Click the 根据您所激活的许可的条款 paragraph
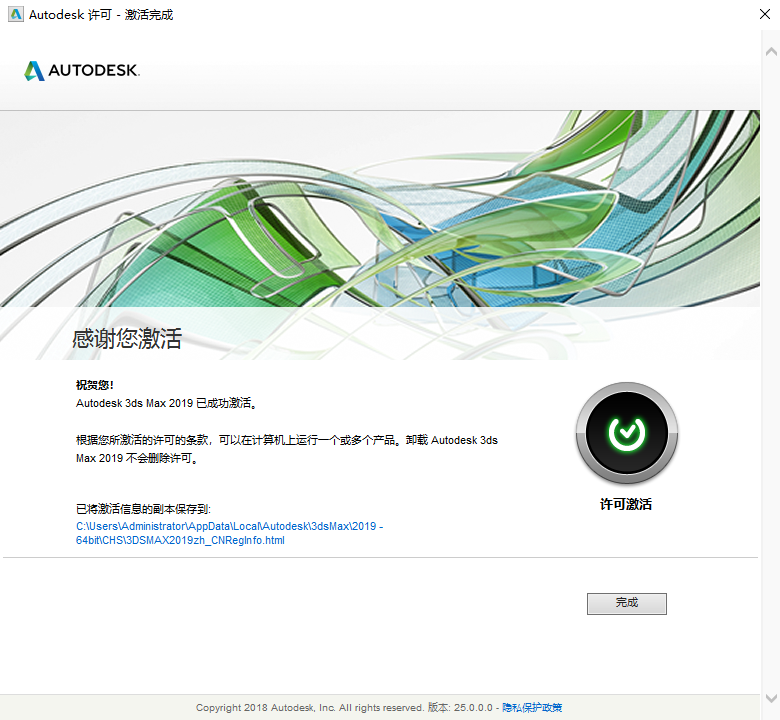This screenshot has height=720, width=780. point(287,449)
